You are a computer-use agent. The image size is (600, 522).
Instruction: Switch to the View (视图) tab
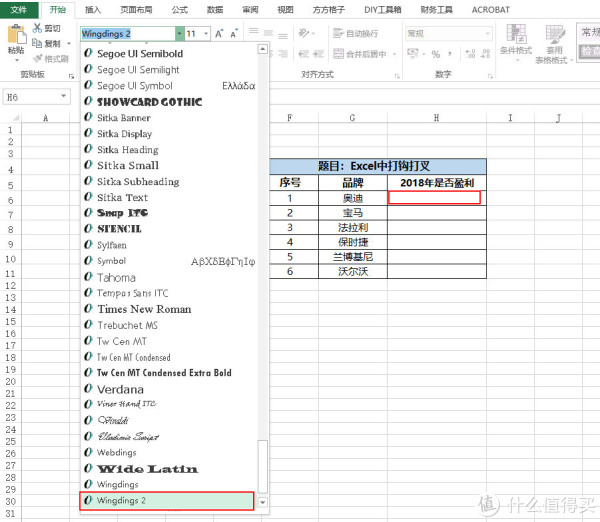[285, 10]
